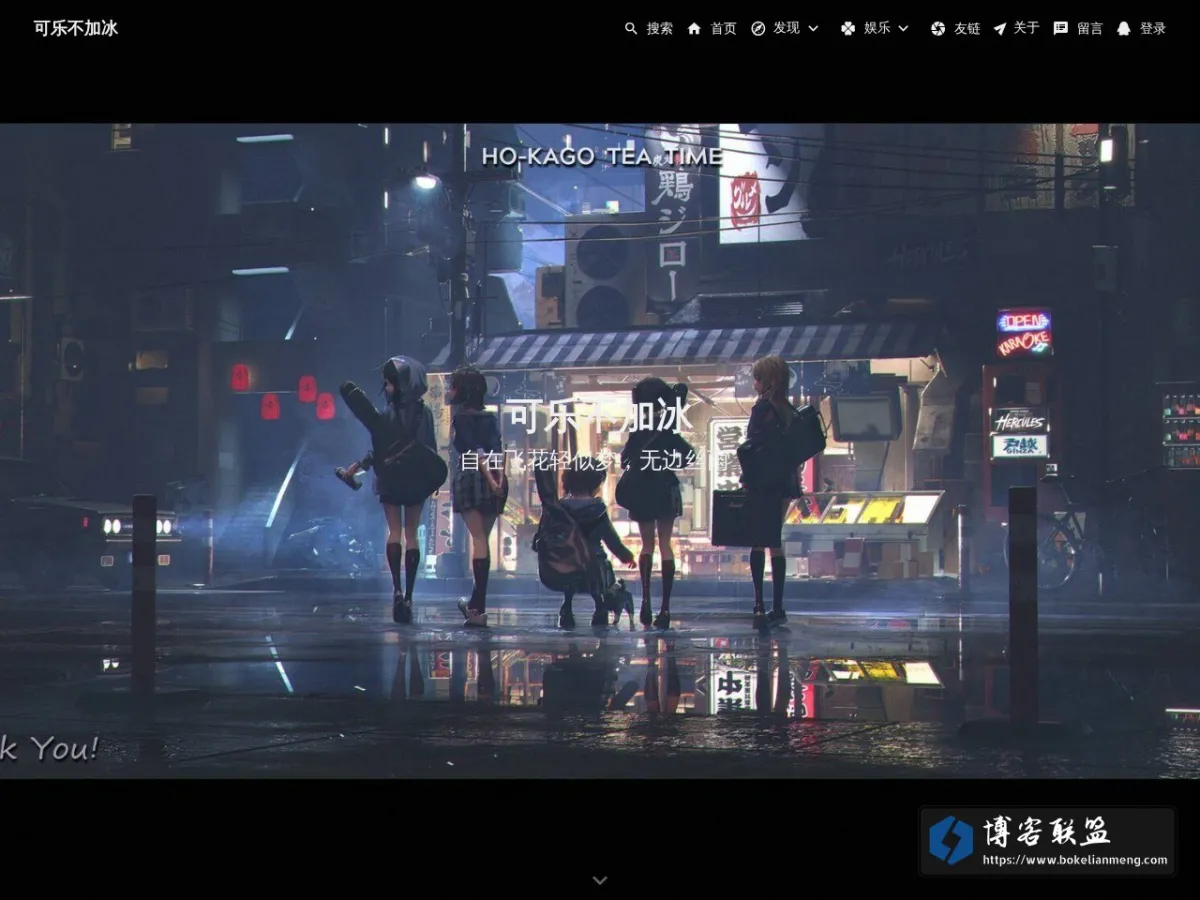Click the 可乐不加冰 hero title

click(598, 415)
